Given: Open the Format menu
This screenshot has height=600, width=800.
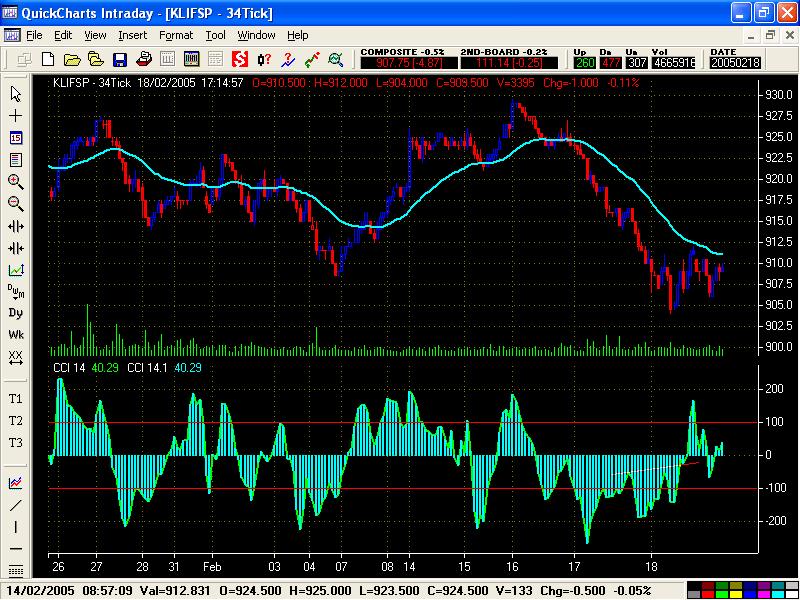Looking at the screenshot, I should [x=176, y=35].
